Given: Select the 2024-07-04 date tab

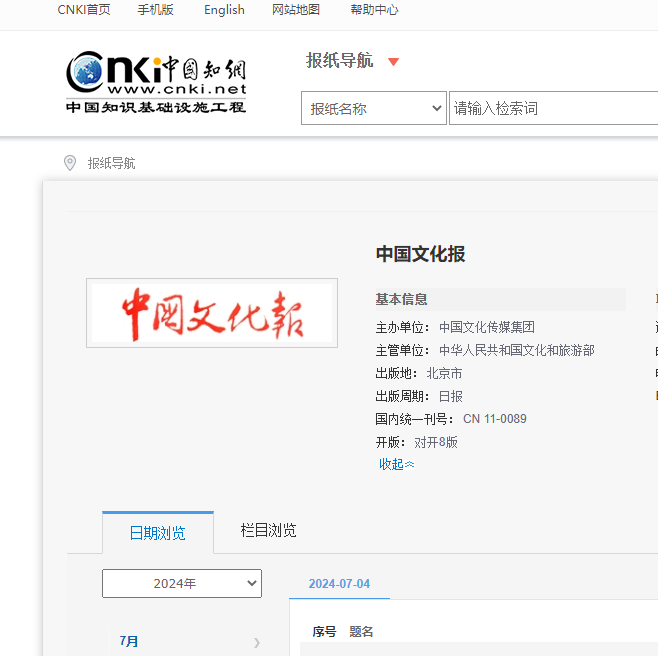Looking at the screenshot, I should 339,584.
